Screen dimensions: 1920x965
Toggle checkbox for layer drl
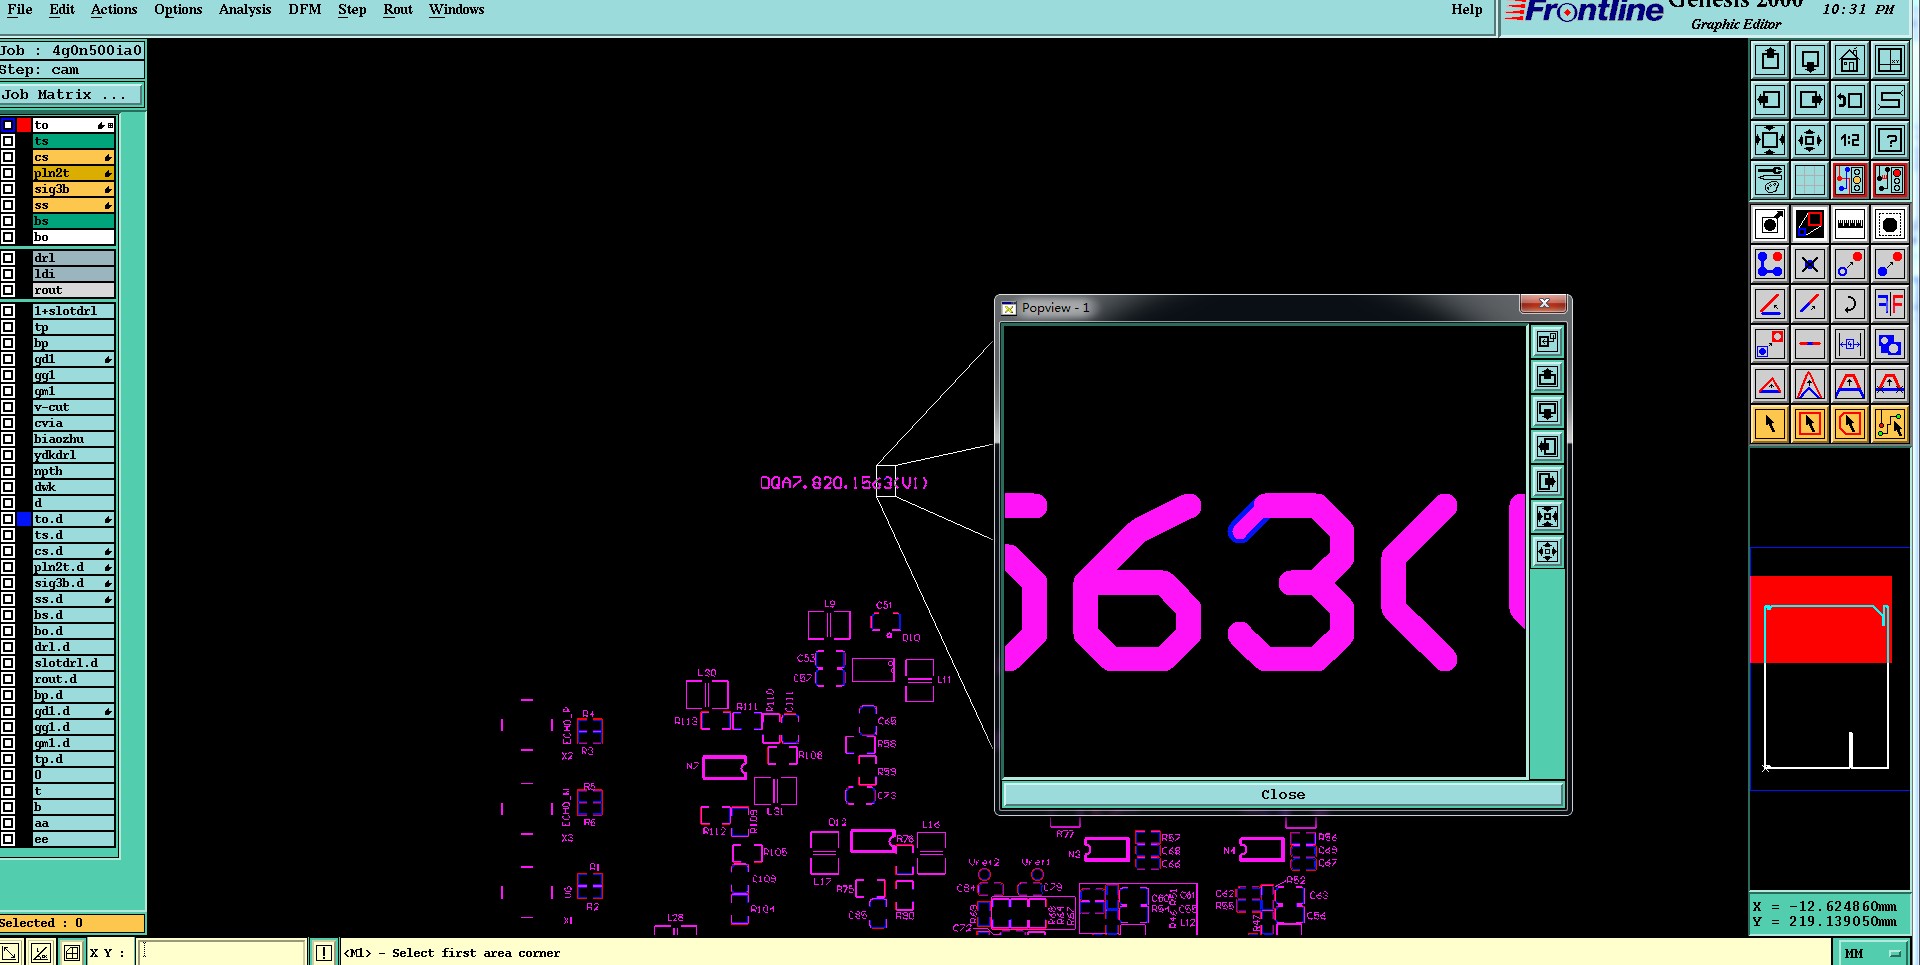(8, 258)
